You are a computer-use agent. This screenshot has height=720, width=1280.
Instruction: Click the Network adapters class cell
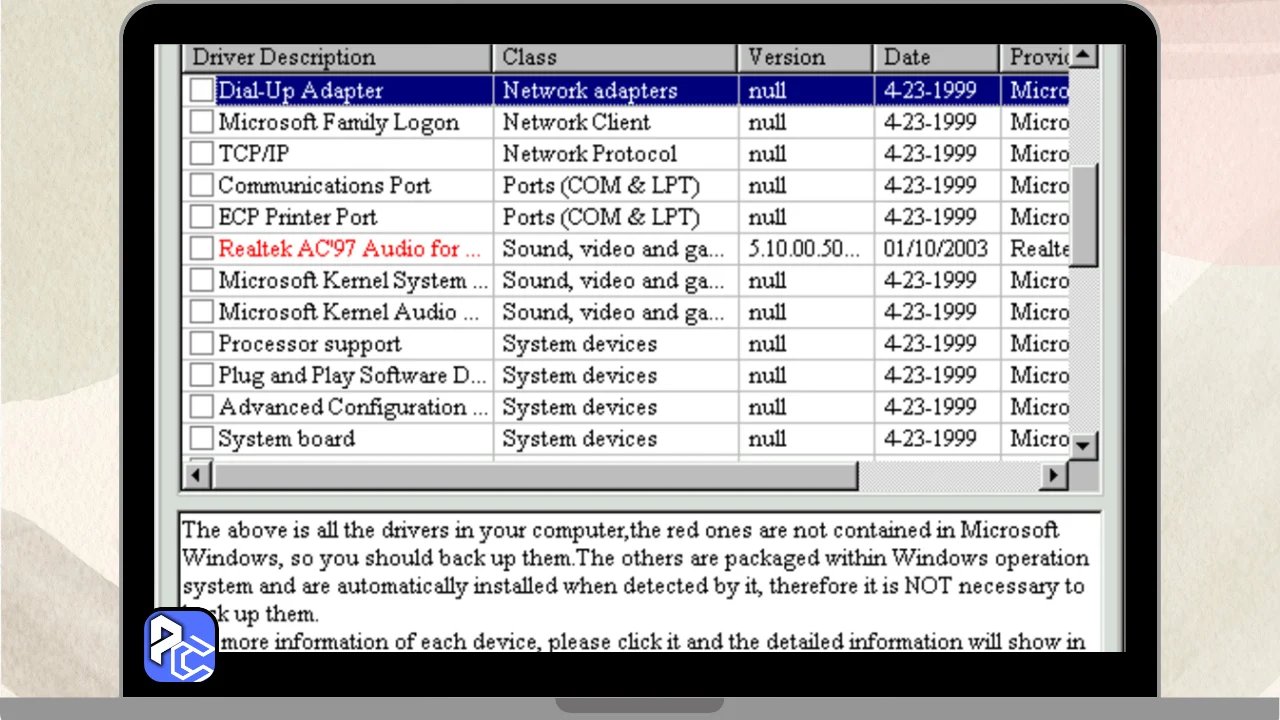pyautogui.click(x=616, y=91)
